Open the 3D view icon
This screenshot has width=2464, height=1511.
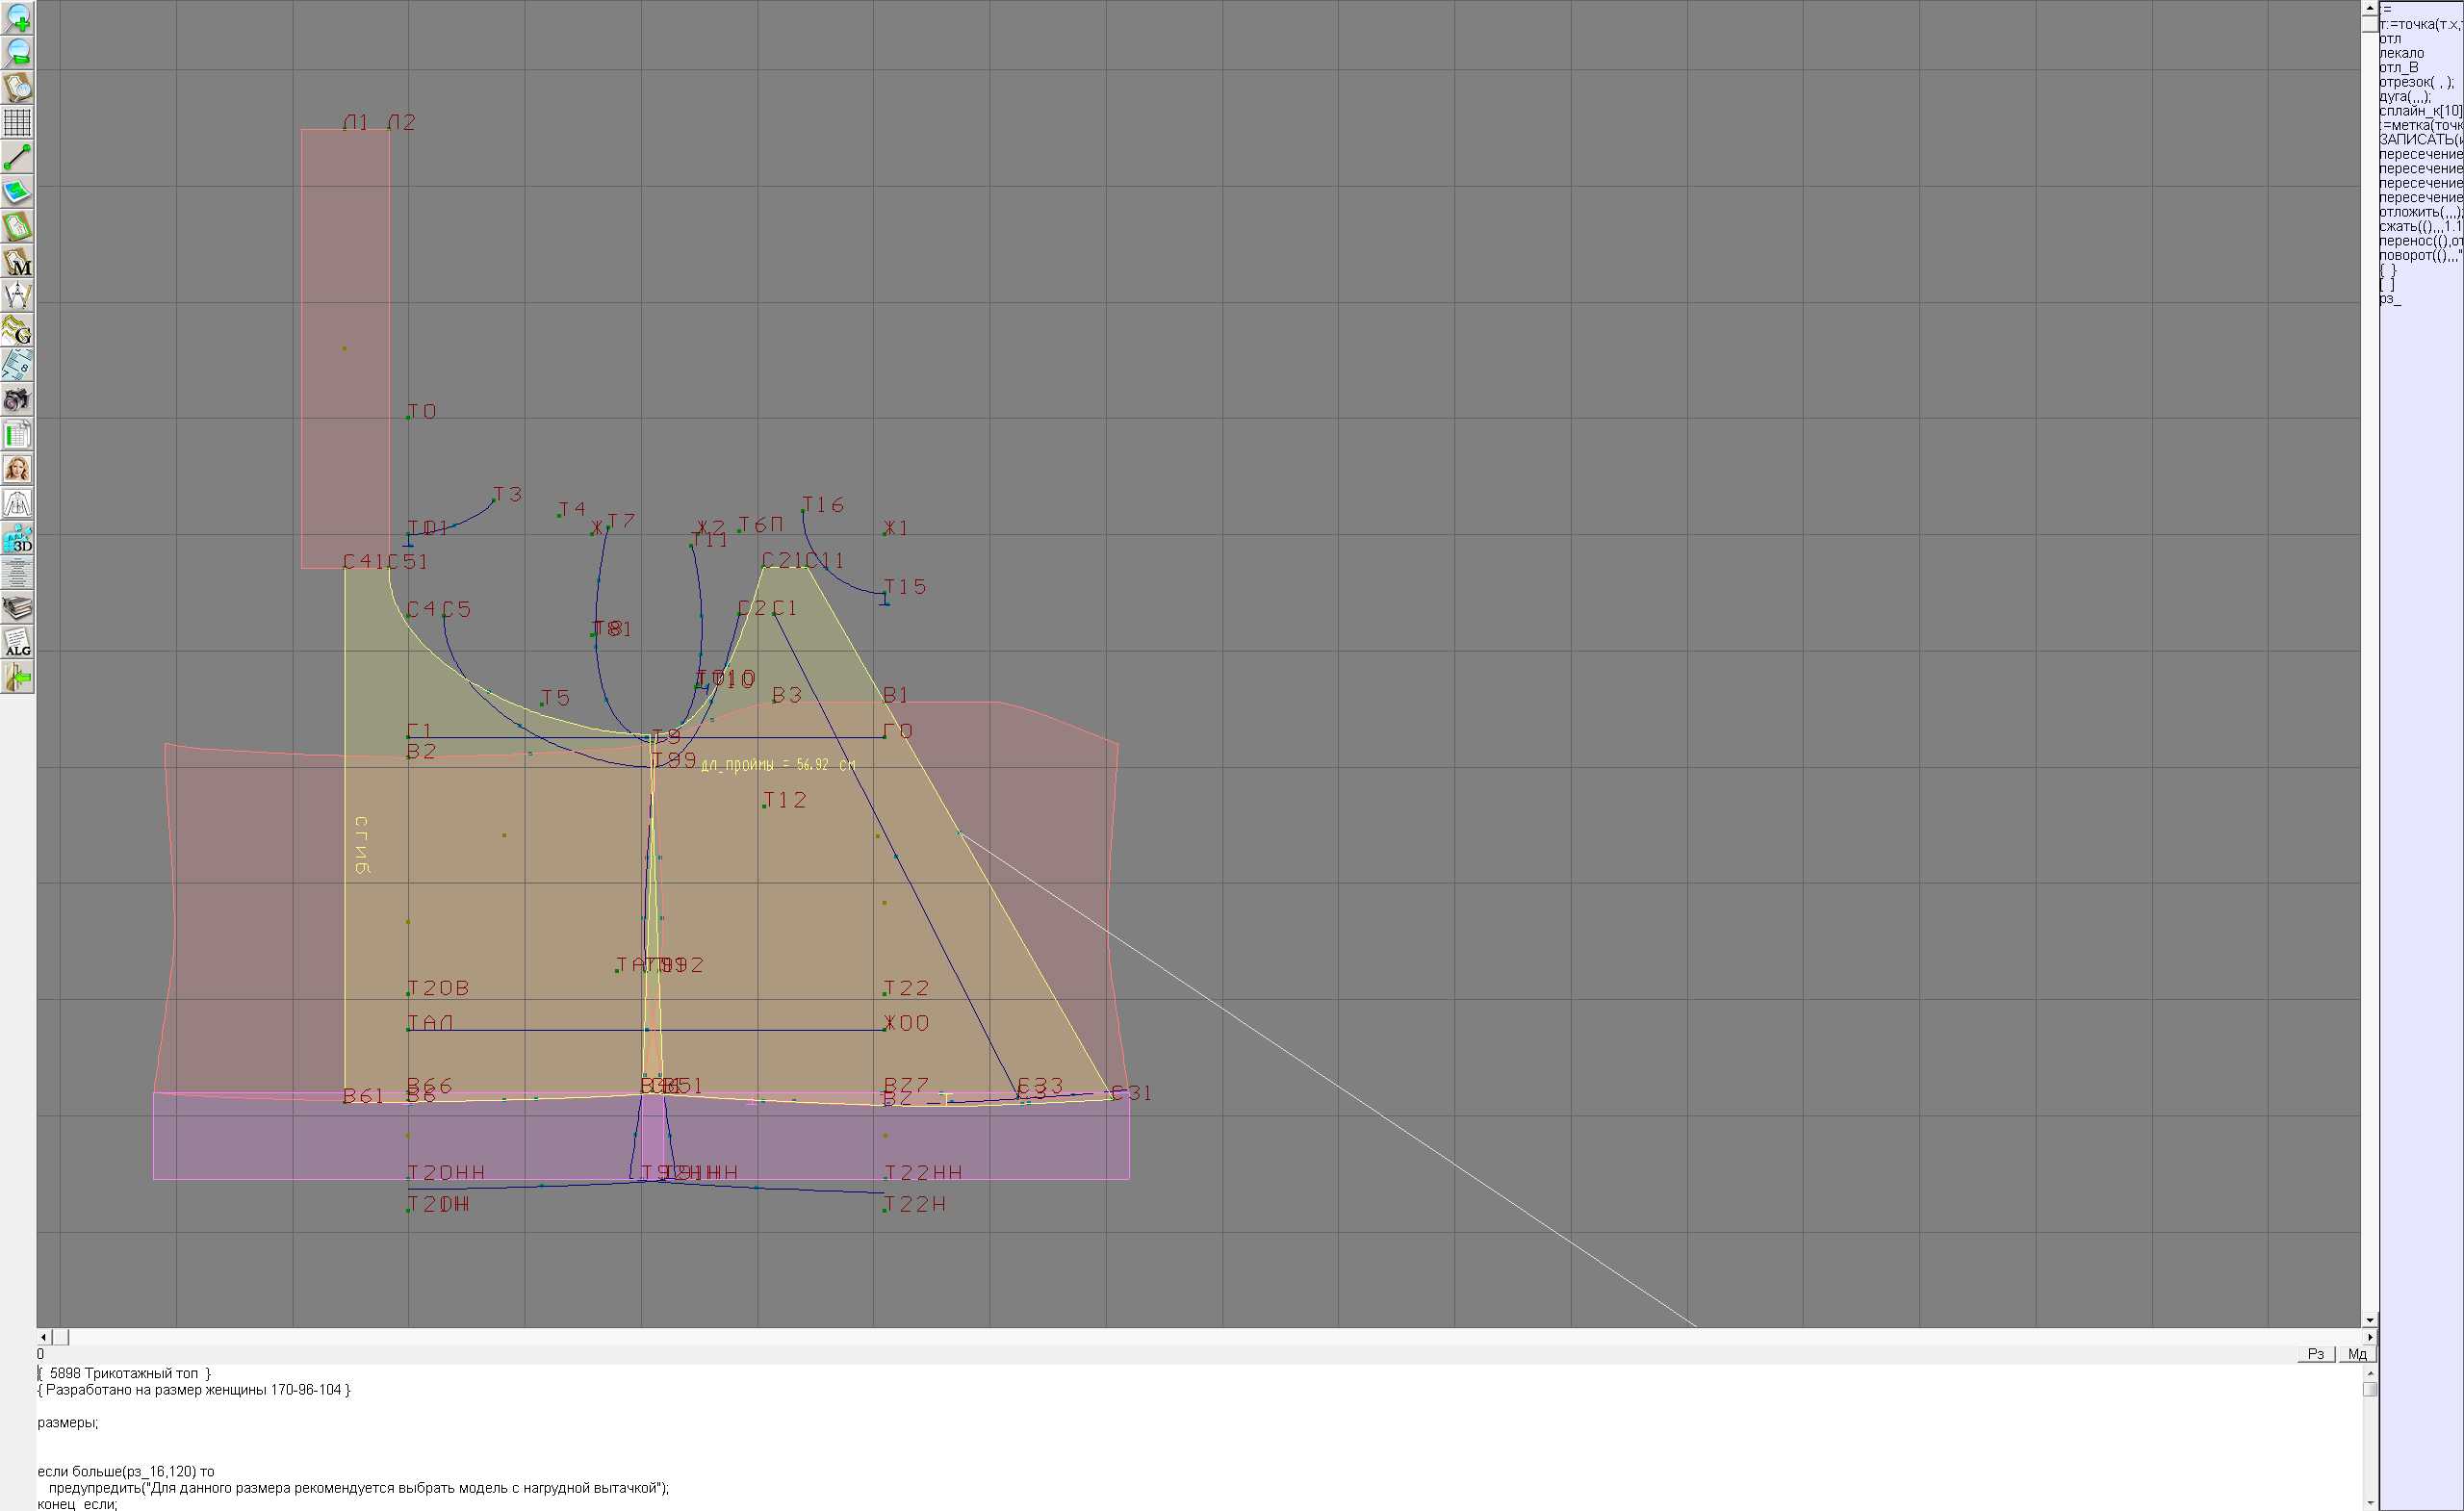17,539
